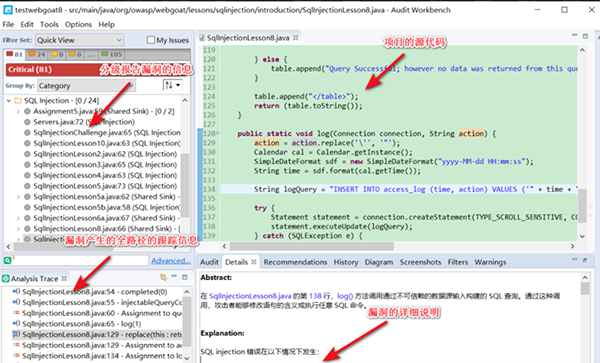The image size is (600, 363).
Task: Click the code editor horizontal scrollbar
Action: tap(311, 246)
